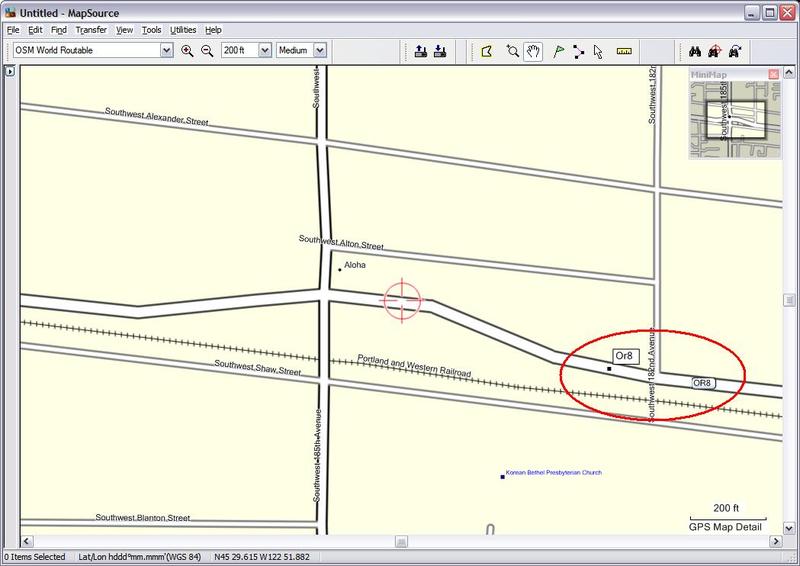Click the Lat/Lon coordinates in status bar

[x=262, y=557]
